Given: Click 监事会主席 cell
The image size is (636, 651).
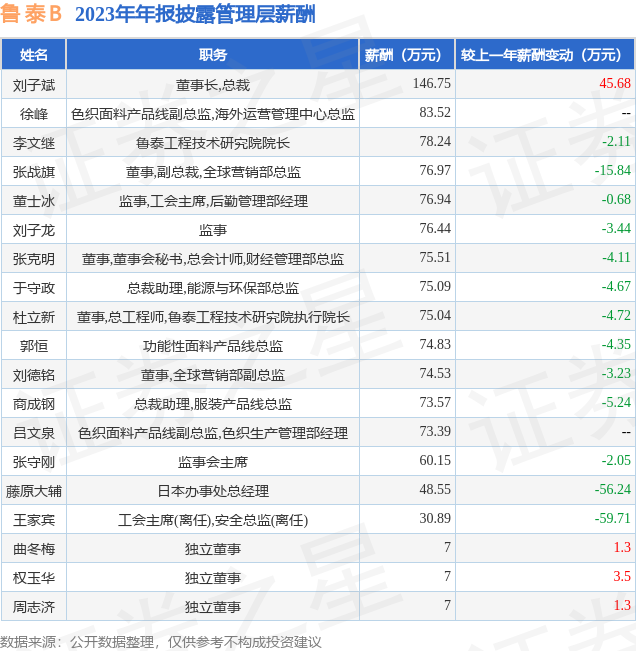Looking at the screenshot, I should (x=213, y=462).
